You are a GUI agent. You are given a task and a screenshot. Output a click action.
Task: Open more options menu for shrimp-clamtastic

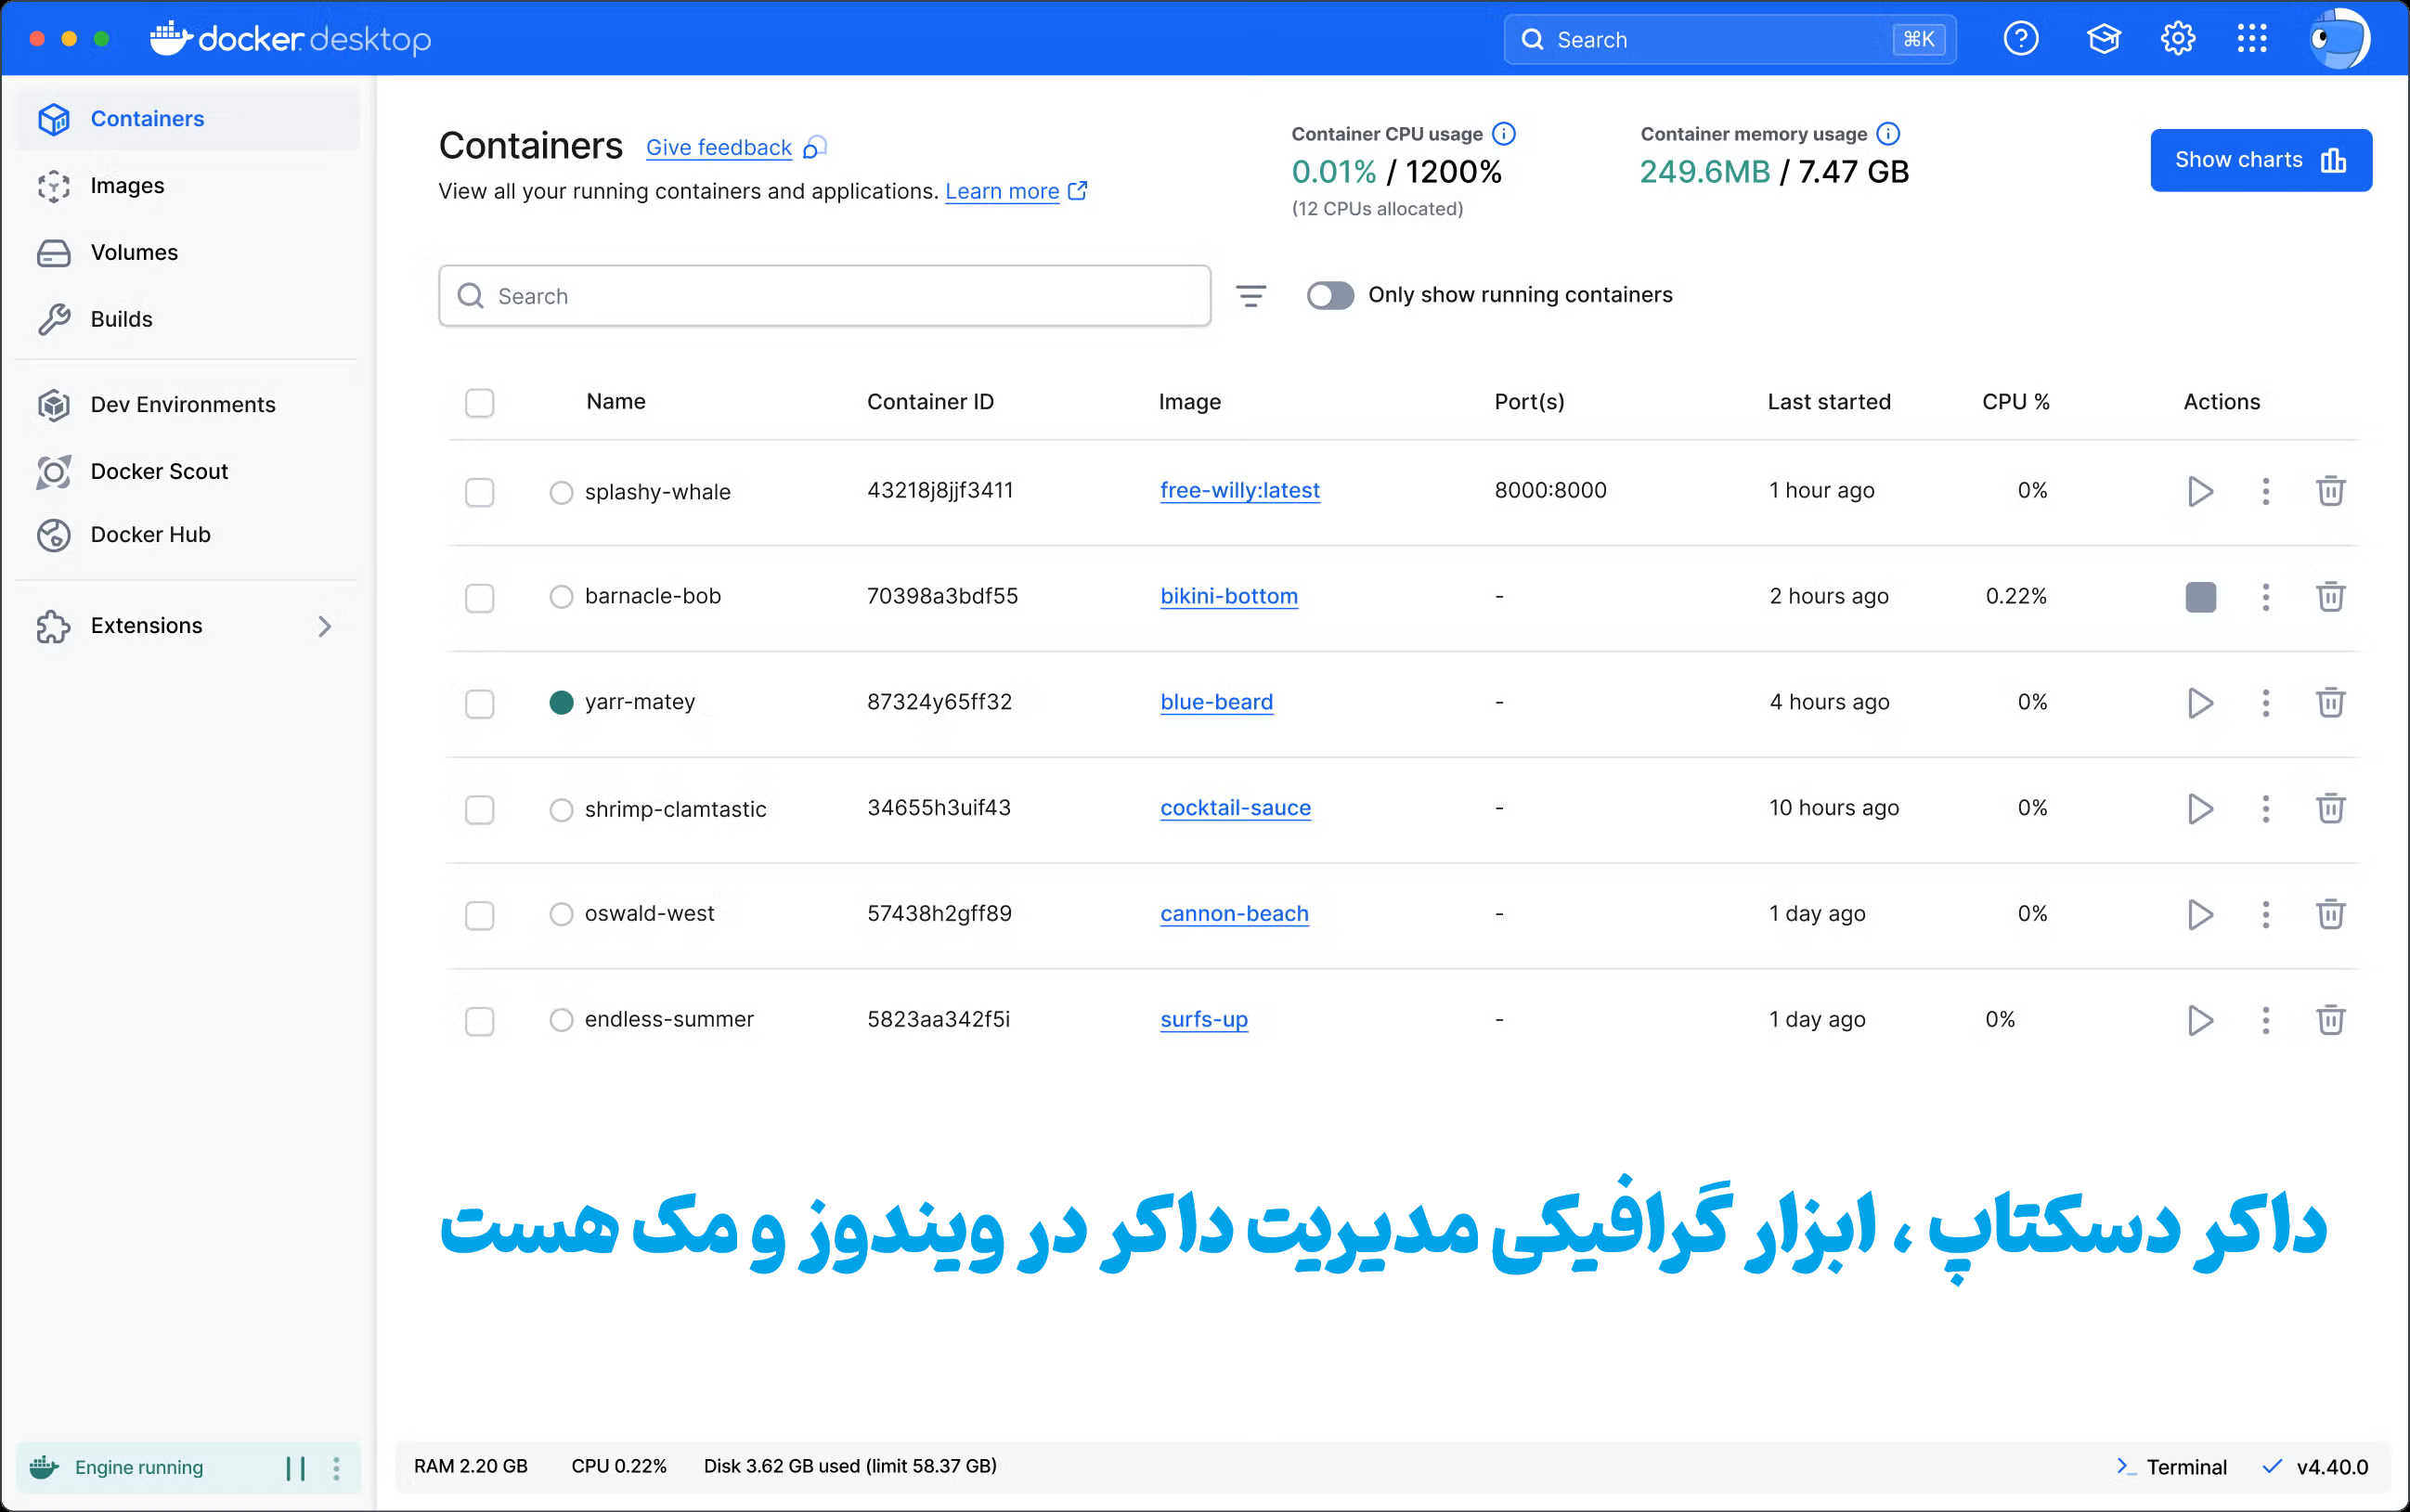point(2265,809)
